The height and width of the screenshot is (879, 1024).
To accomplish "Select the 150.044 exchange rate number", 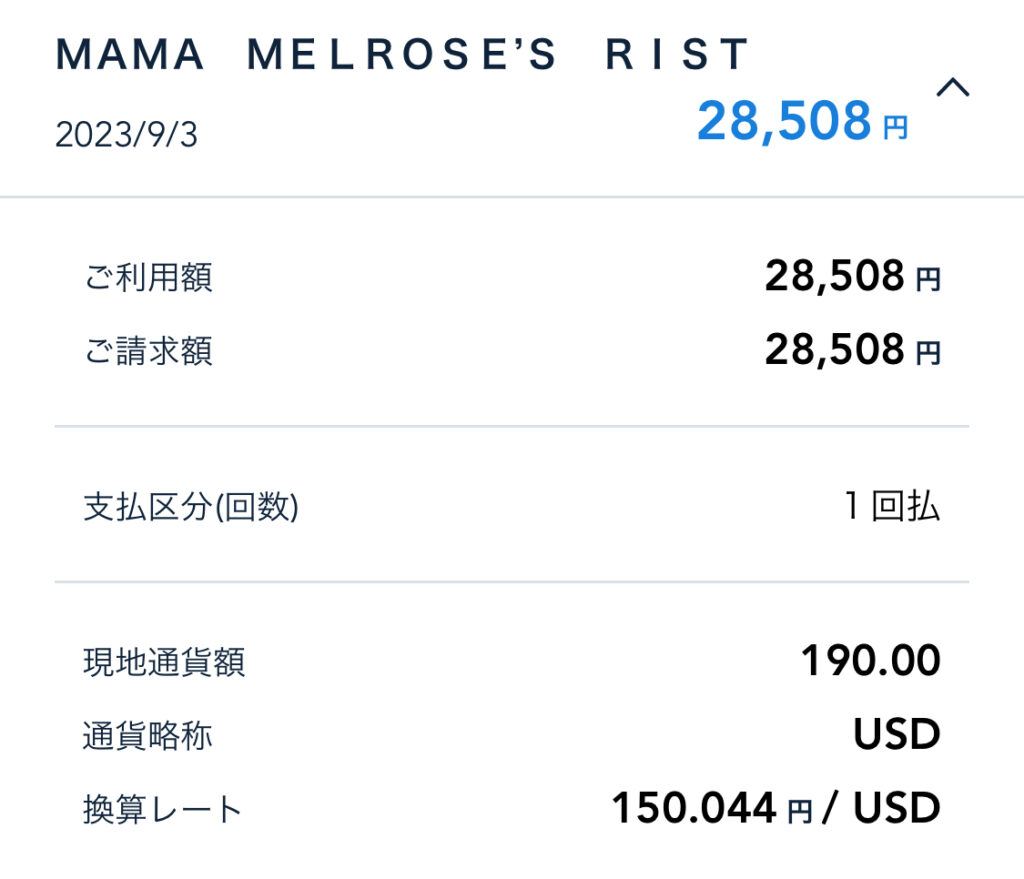I will click(693, 808).
